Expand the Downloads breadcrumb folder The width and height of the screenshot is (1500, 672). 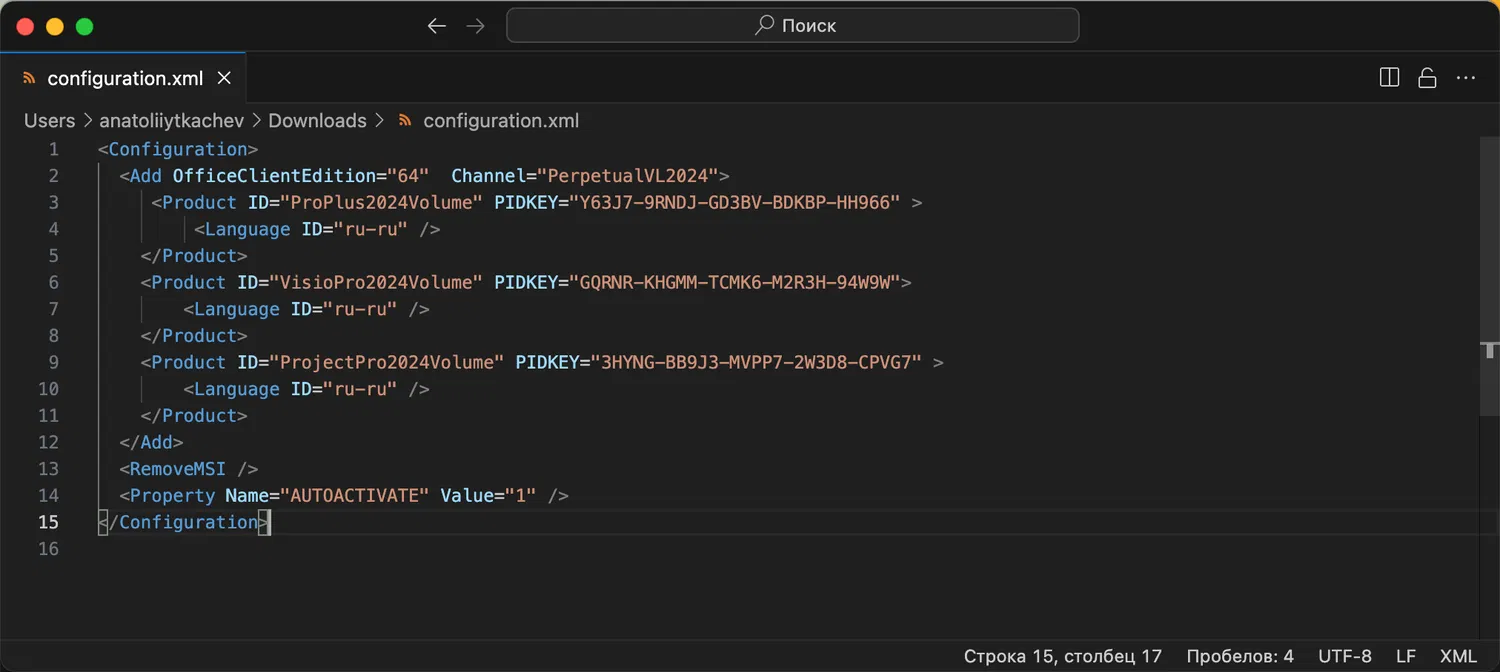click(x=317, y=121)
